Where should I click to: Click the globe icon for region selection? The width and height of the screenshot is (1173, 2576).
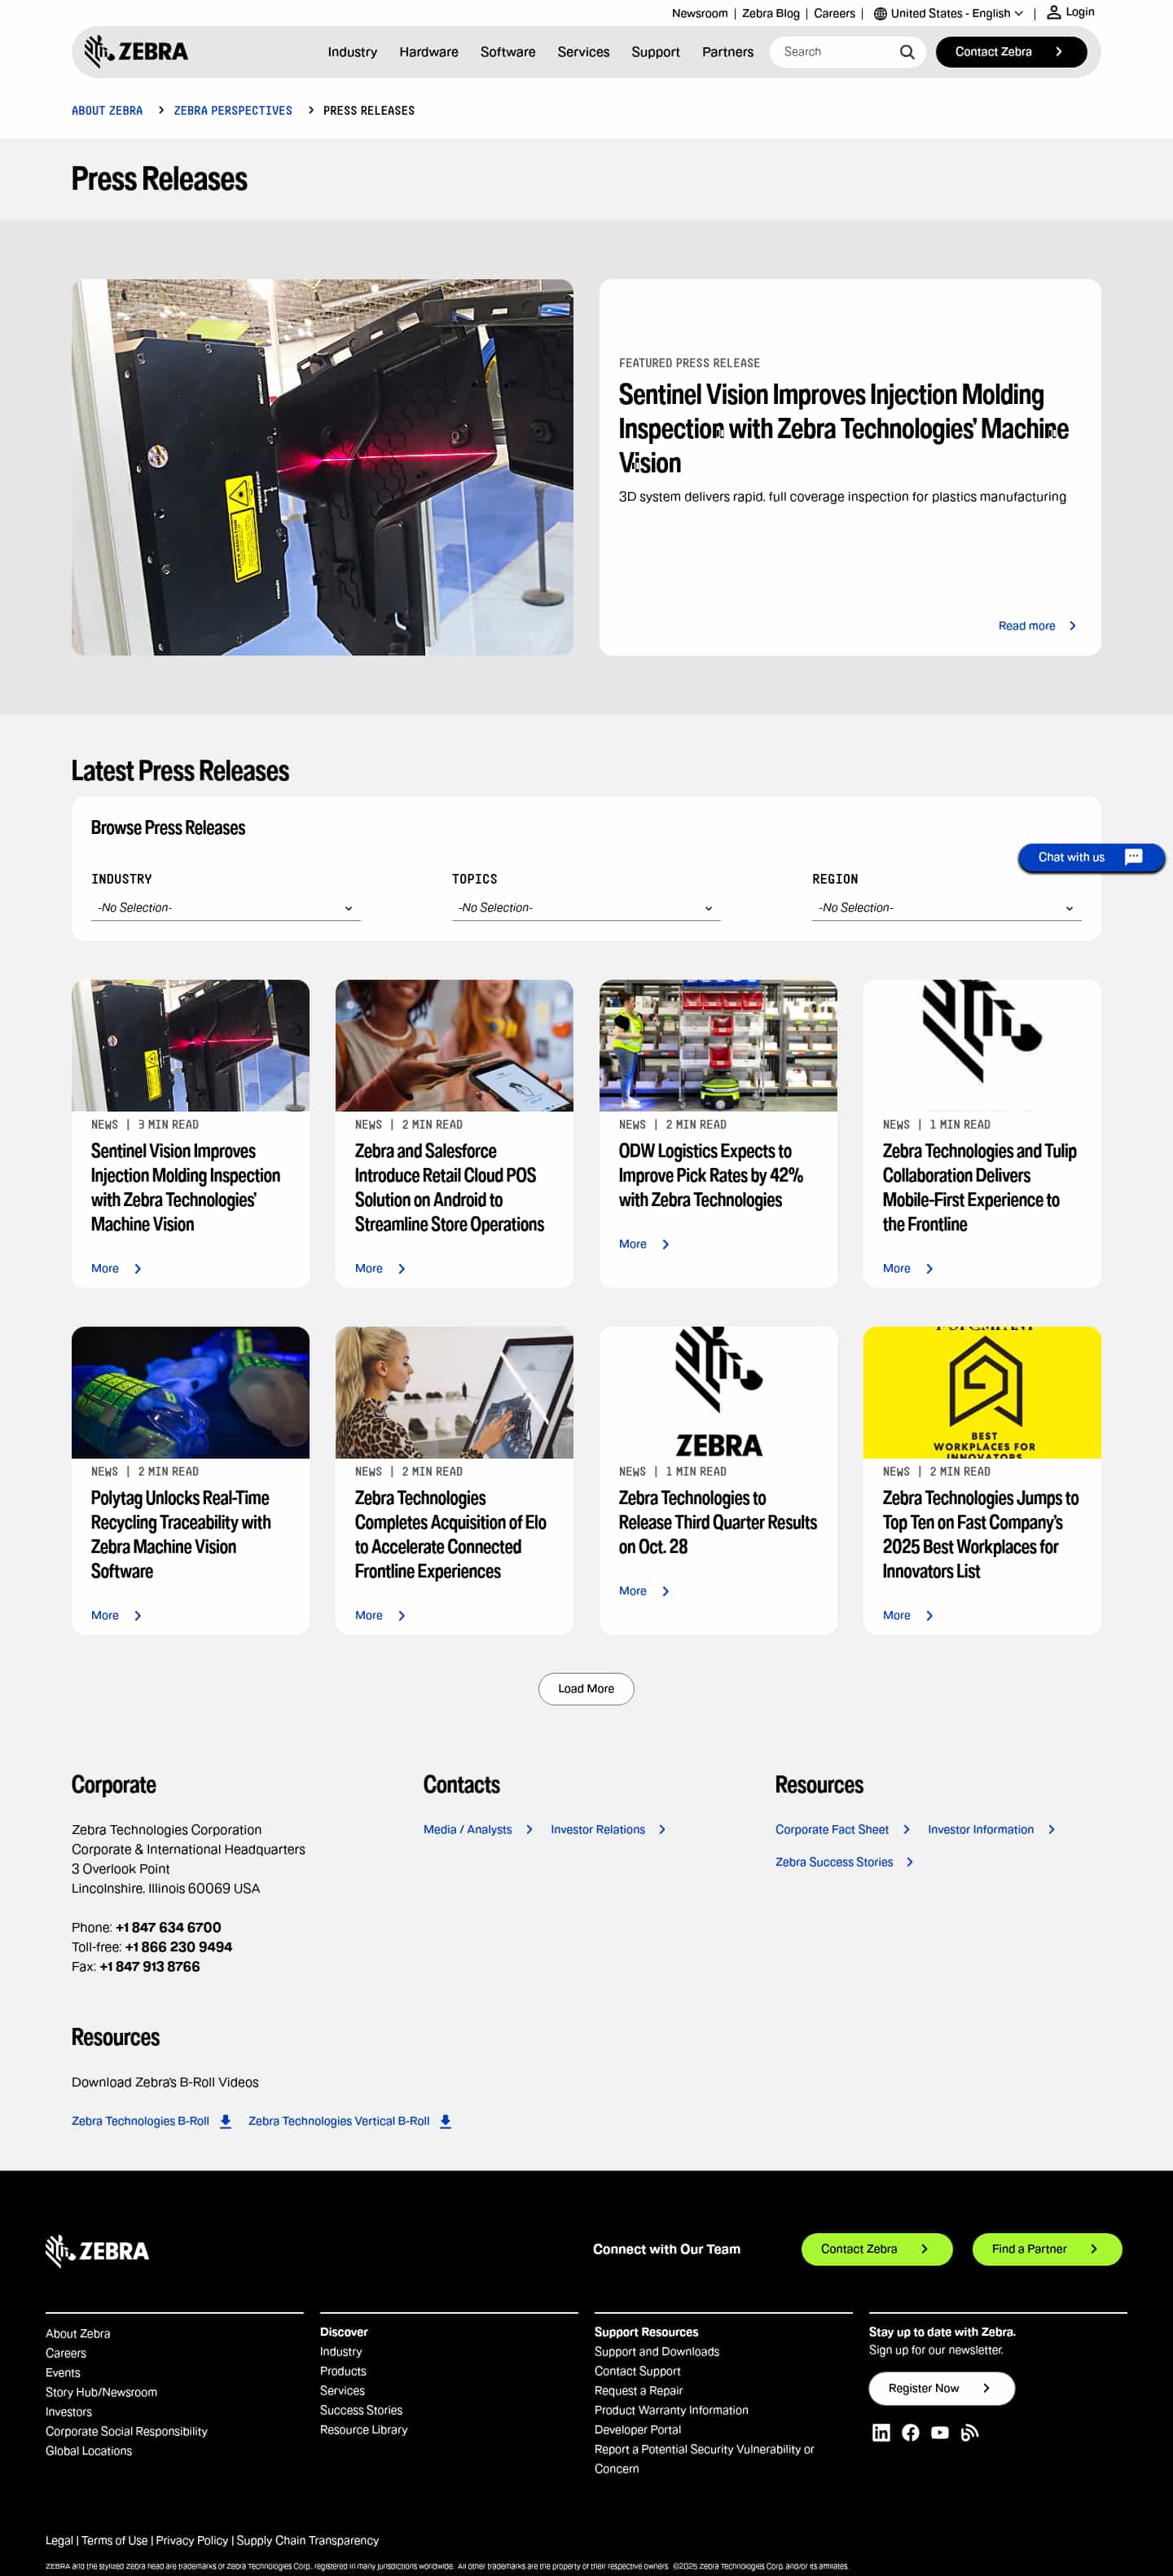point(880,14)
